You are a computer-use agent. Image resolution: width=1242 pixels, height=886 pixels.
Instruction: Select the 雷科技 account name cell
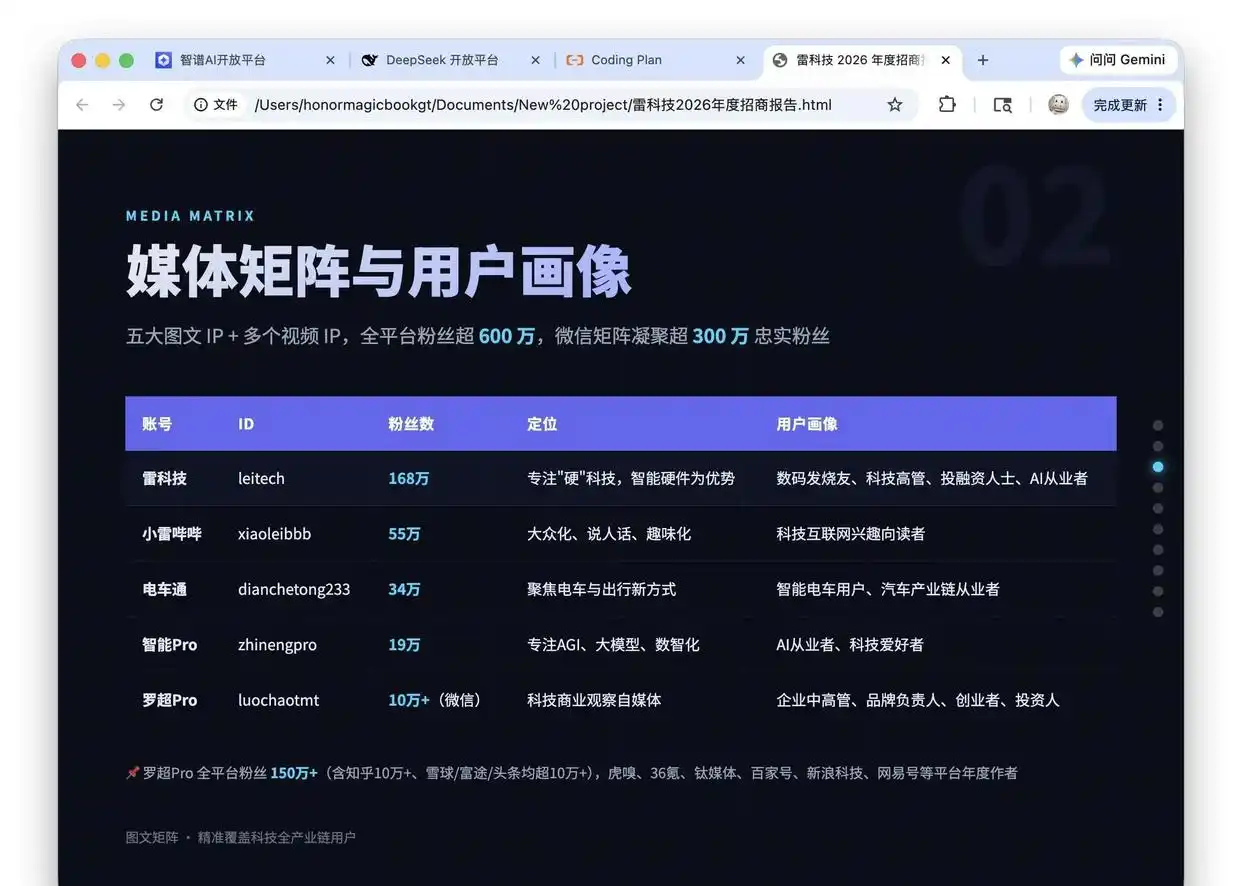click(164, 479)
